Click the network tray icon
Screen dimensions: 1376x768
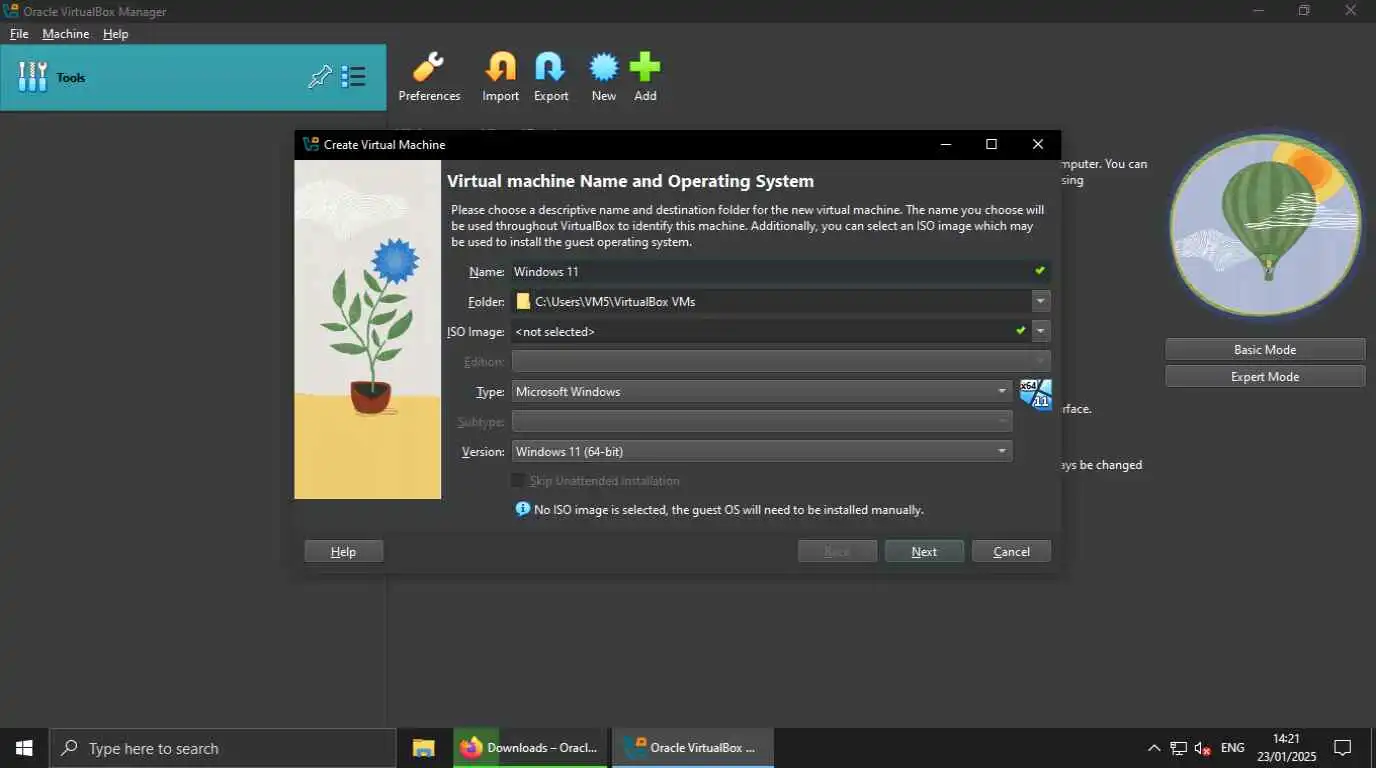point(1179,748)
